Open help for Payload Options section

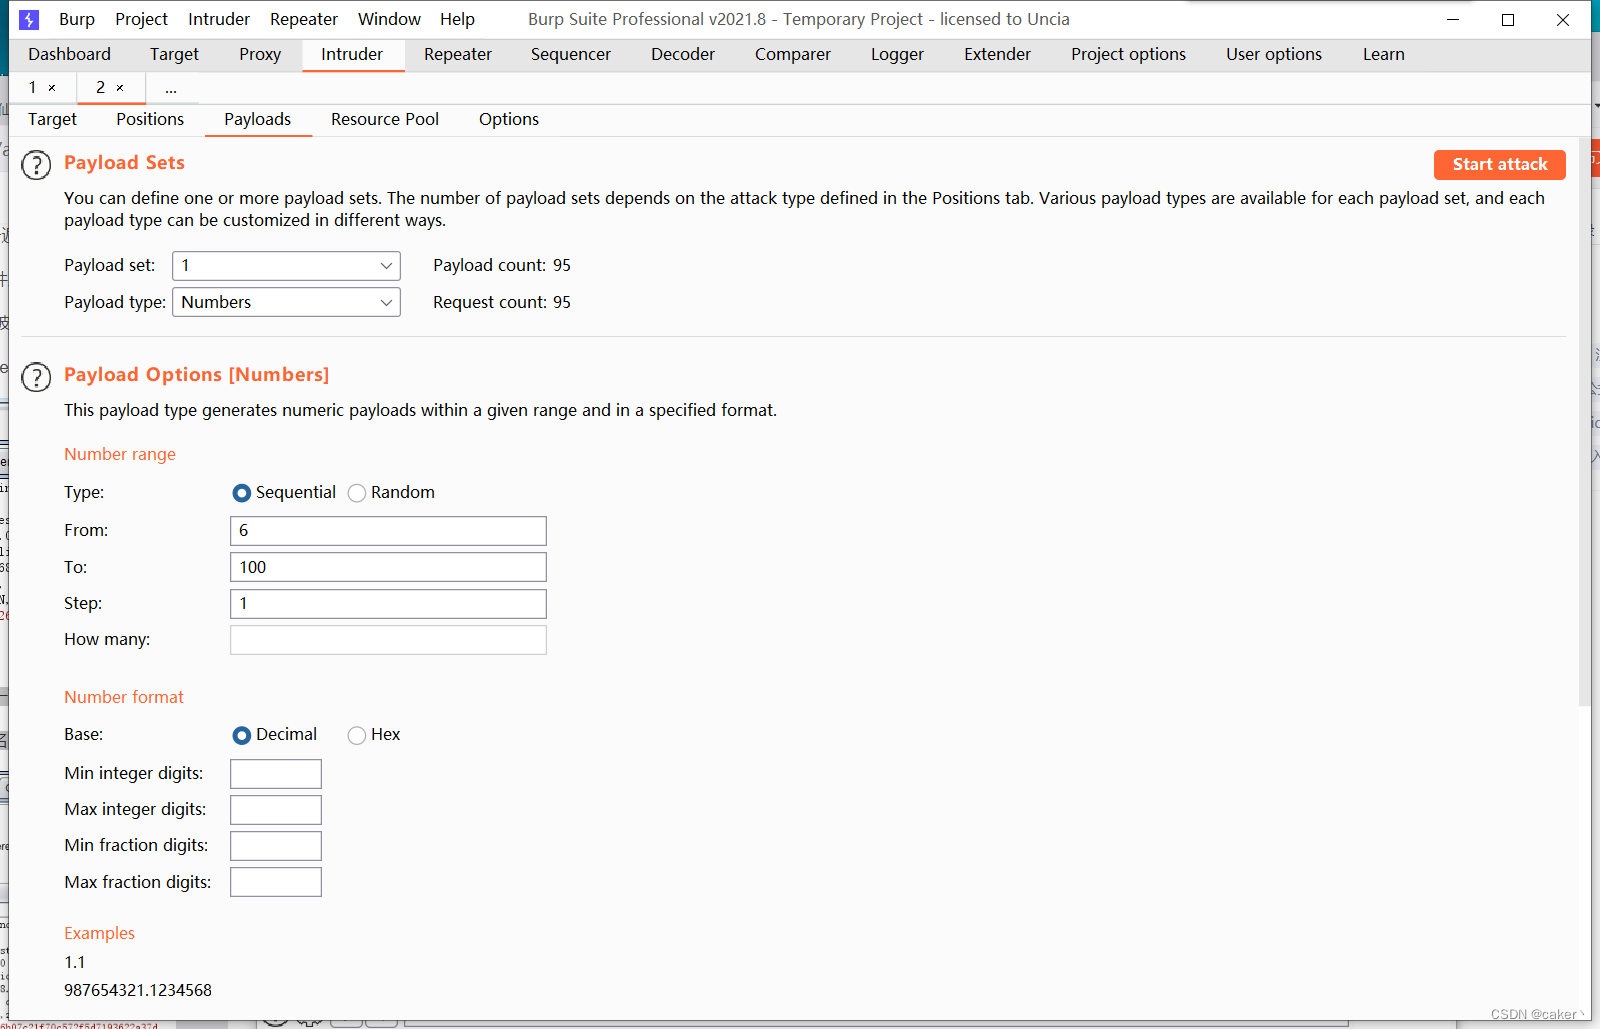(36, 377)
